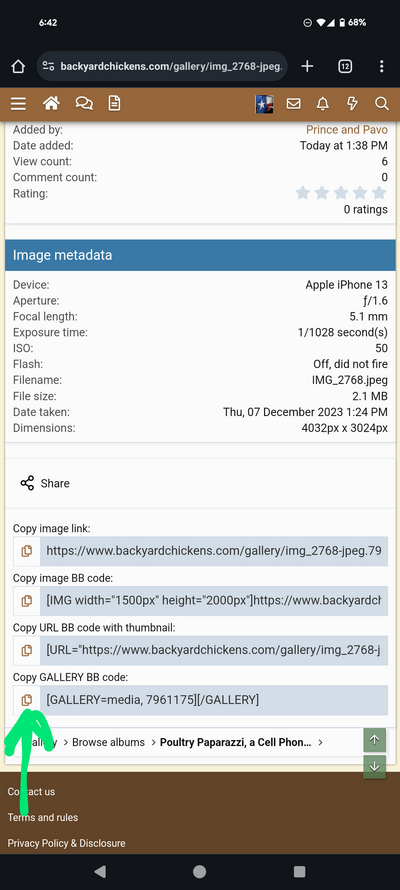Go to forum home via house icon
Image resolution: width=400 pixels, height=890 pixels.
click(51, 103)
